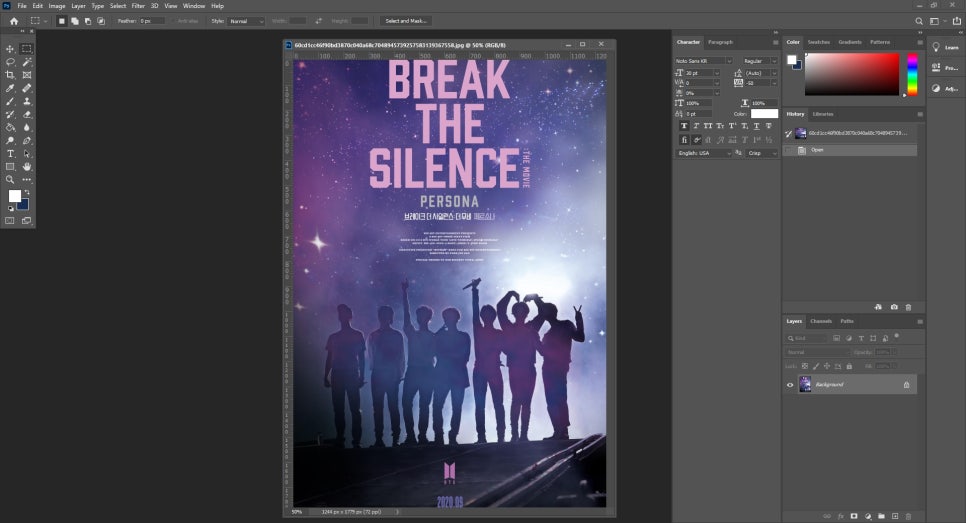Select the Healing Brush tool
The image size is (966, 523).
click(x=26, y=88)
